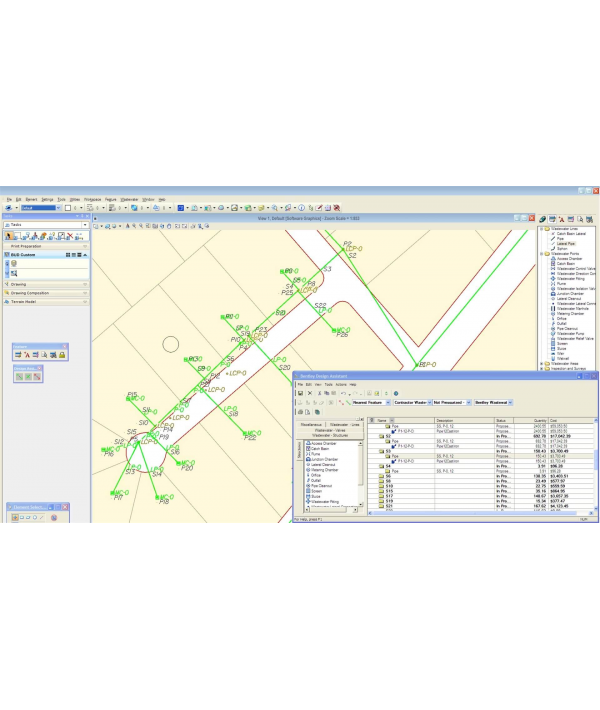Select the Element Selection arrow tool in Tasks

click(9, 236)
